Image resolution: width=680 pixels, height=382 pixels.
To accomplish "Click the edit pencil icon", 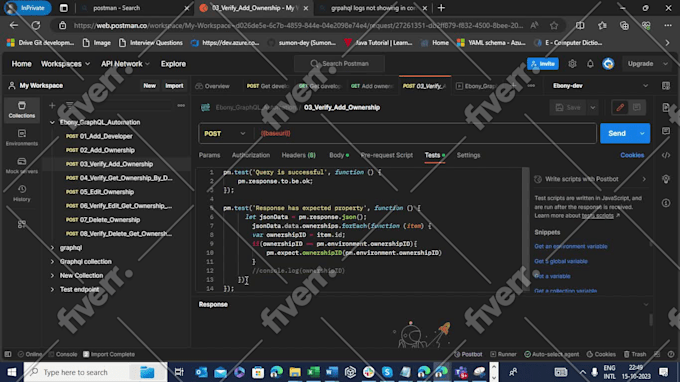I will [x=620, y=108].
